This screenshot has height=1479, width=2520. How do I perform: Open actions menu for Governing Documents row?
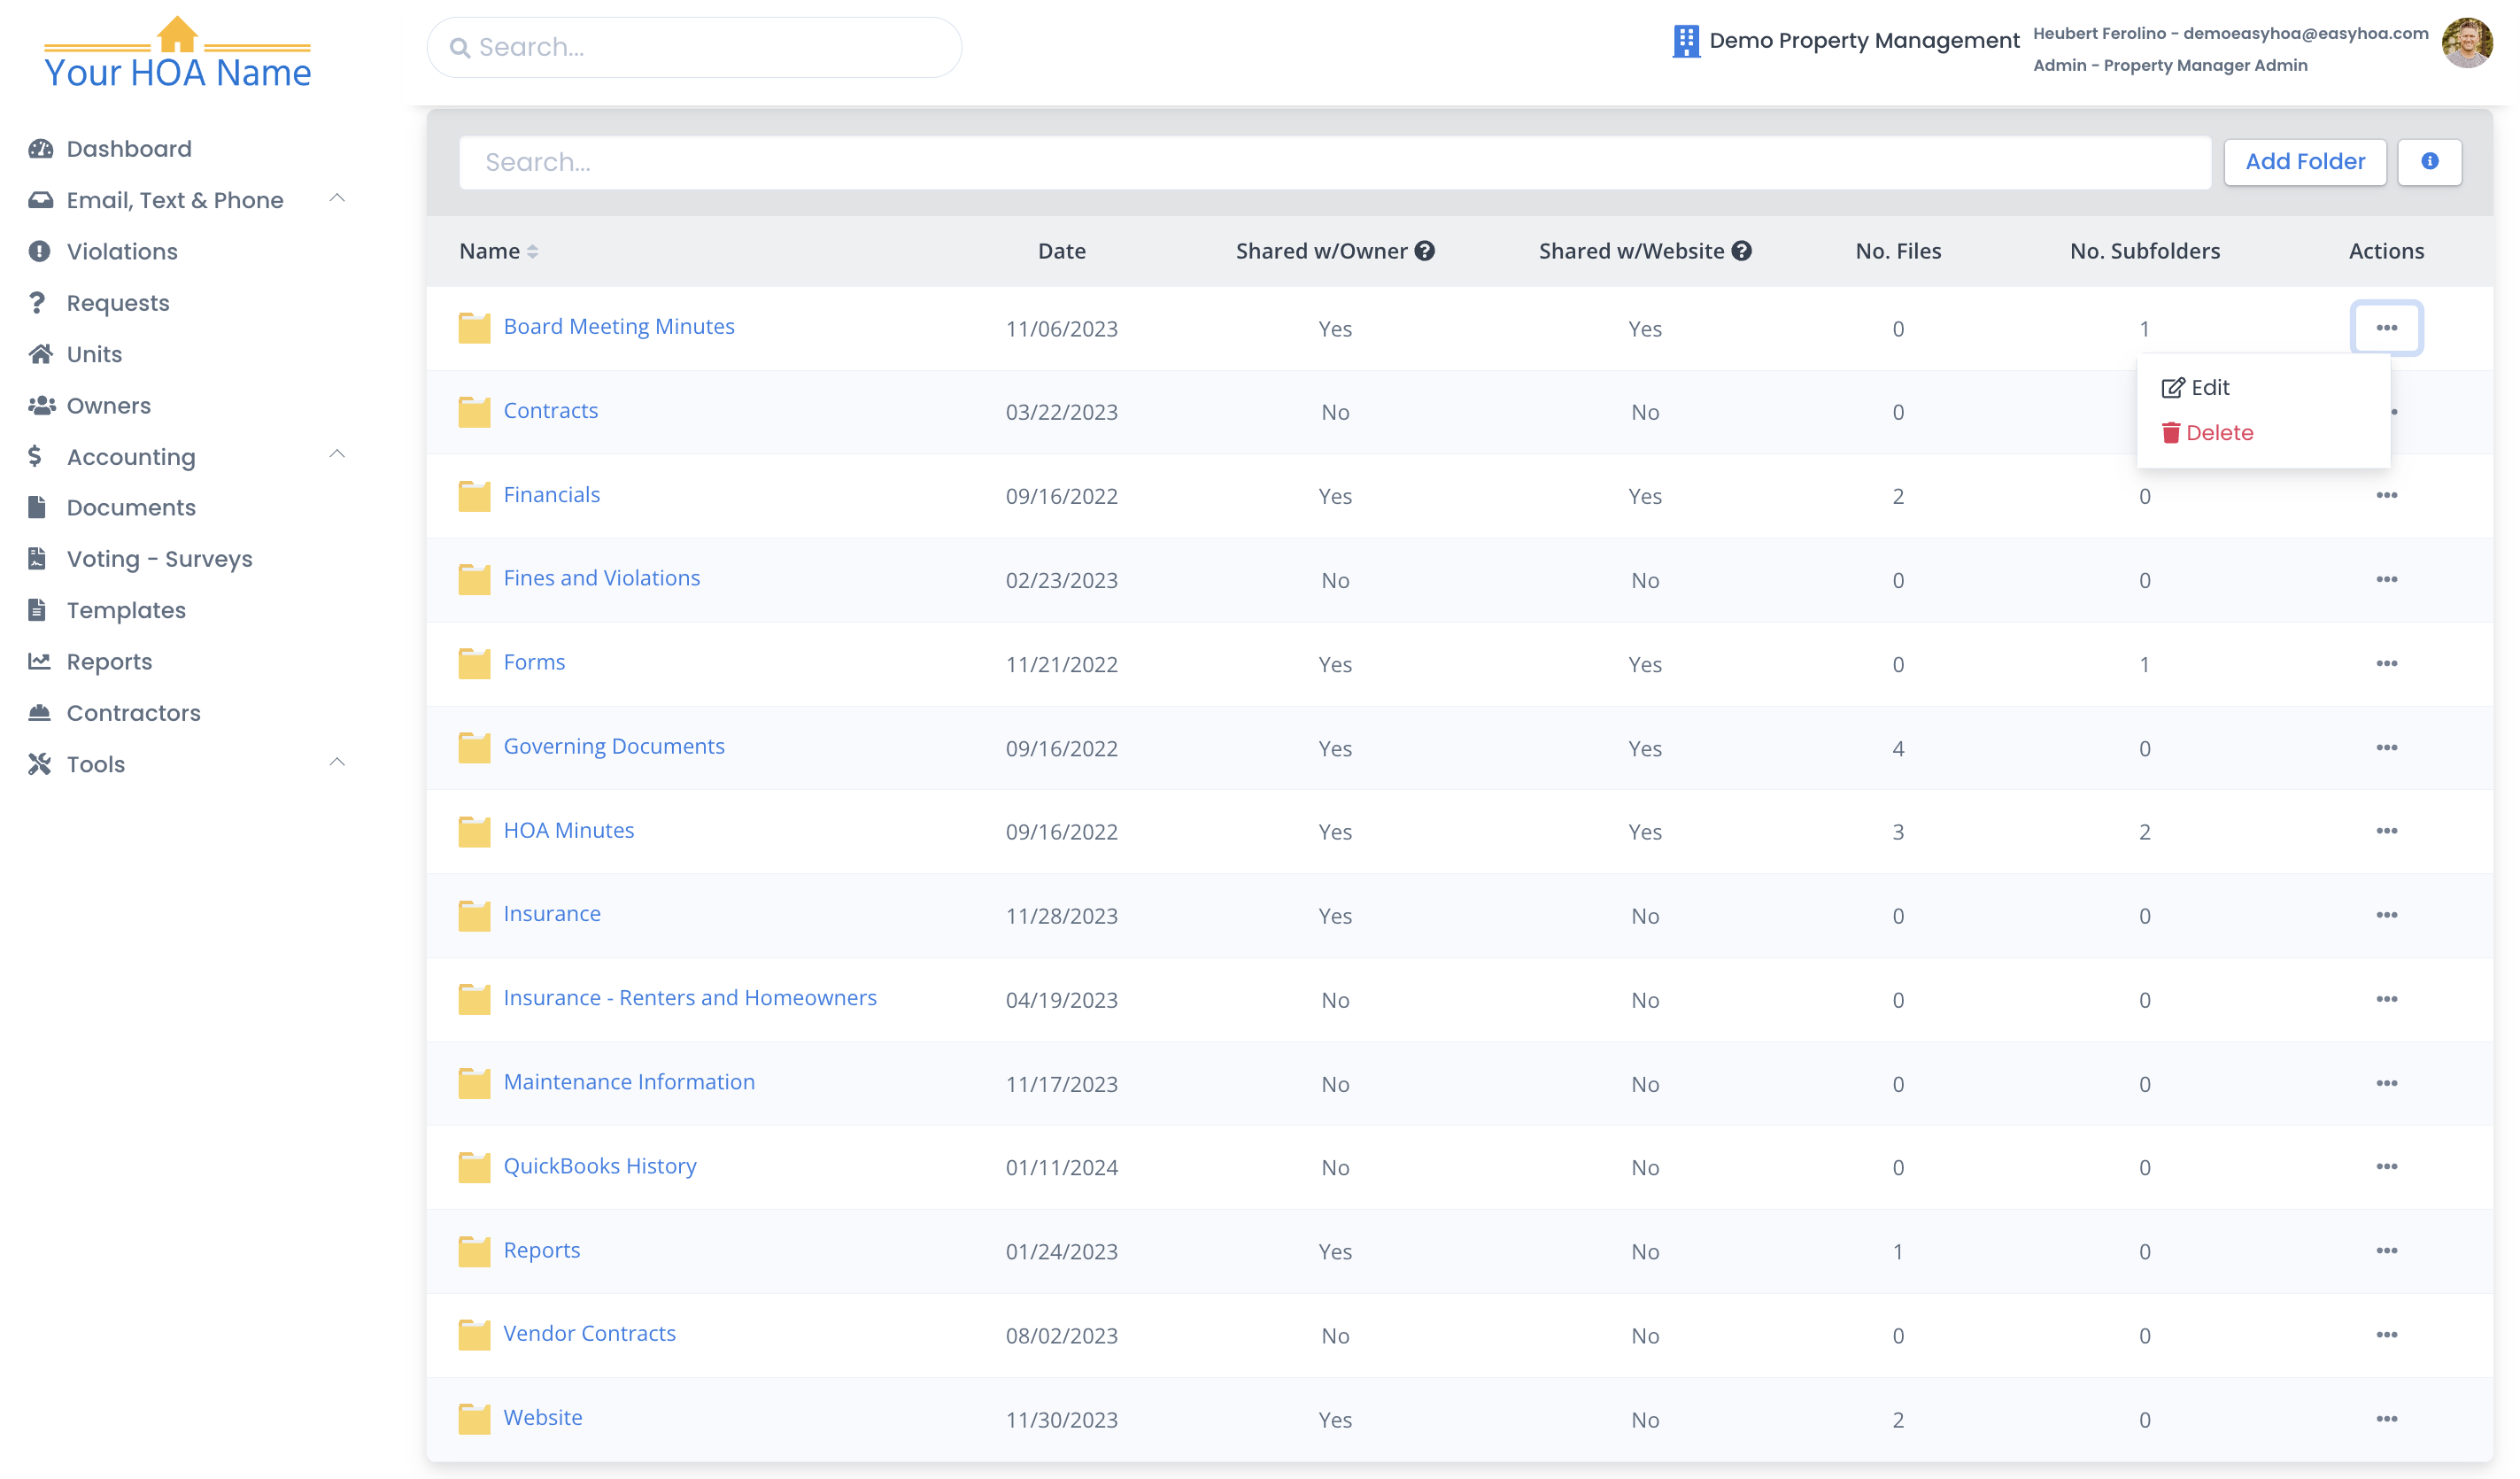tap(2386, 748)
